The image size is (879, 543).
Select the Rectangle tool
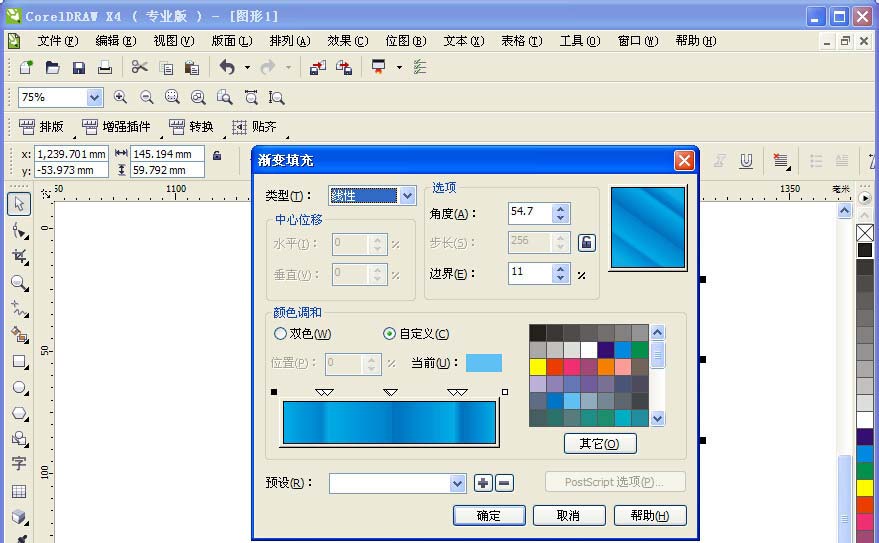tap(19, 362)
